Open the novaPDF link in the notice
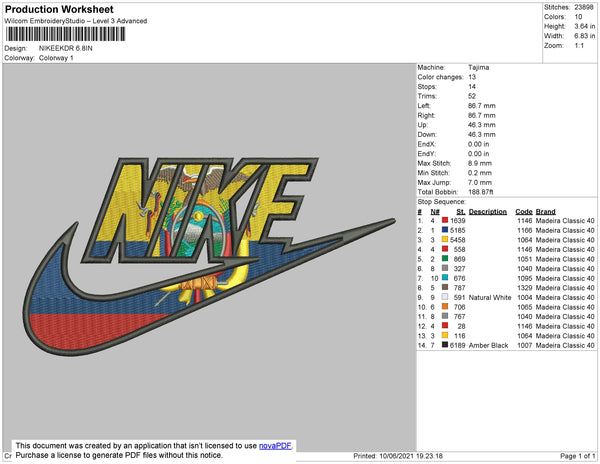 pyautogui.click(x=275, y=446)
